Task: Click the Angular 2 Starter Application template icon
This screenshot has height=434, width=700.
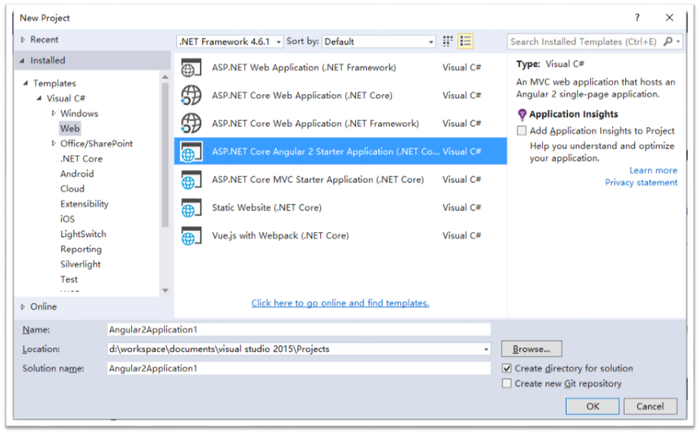Action: [x=191, y=151]
